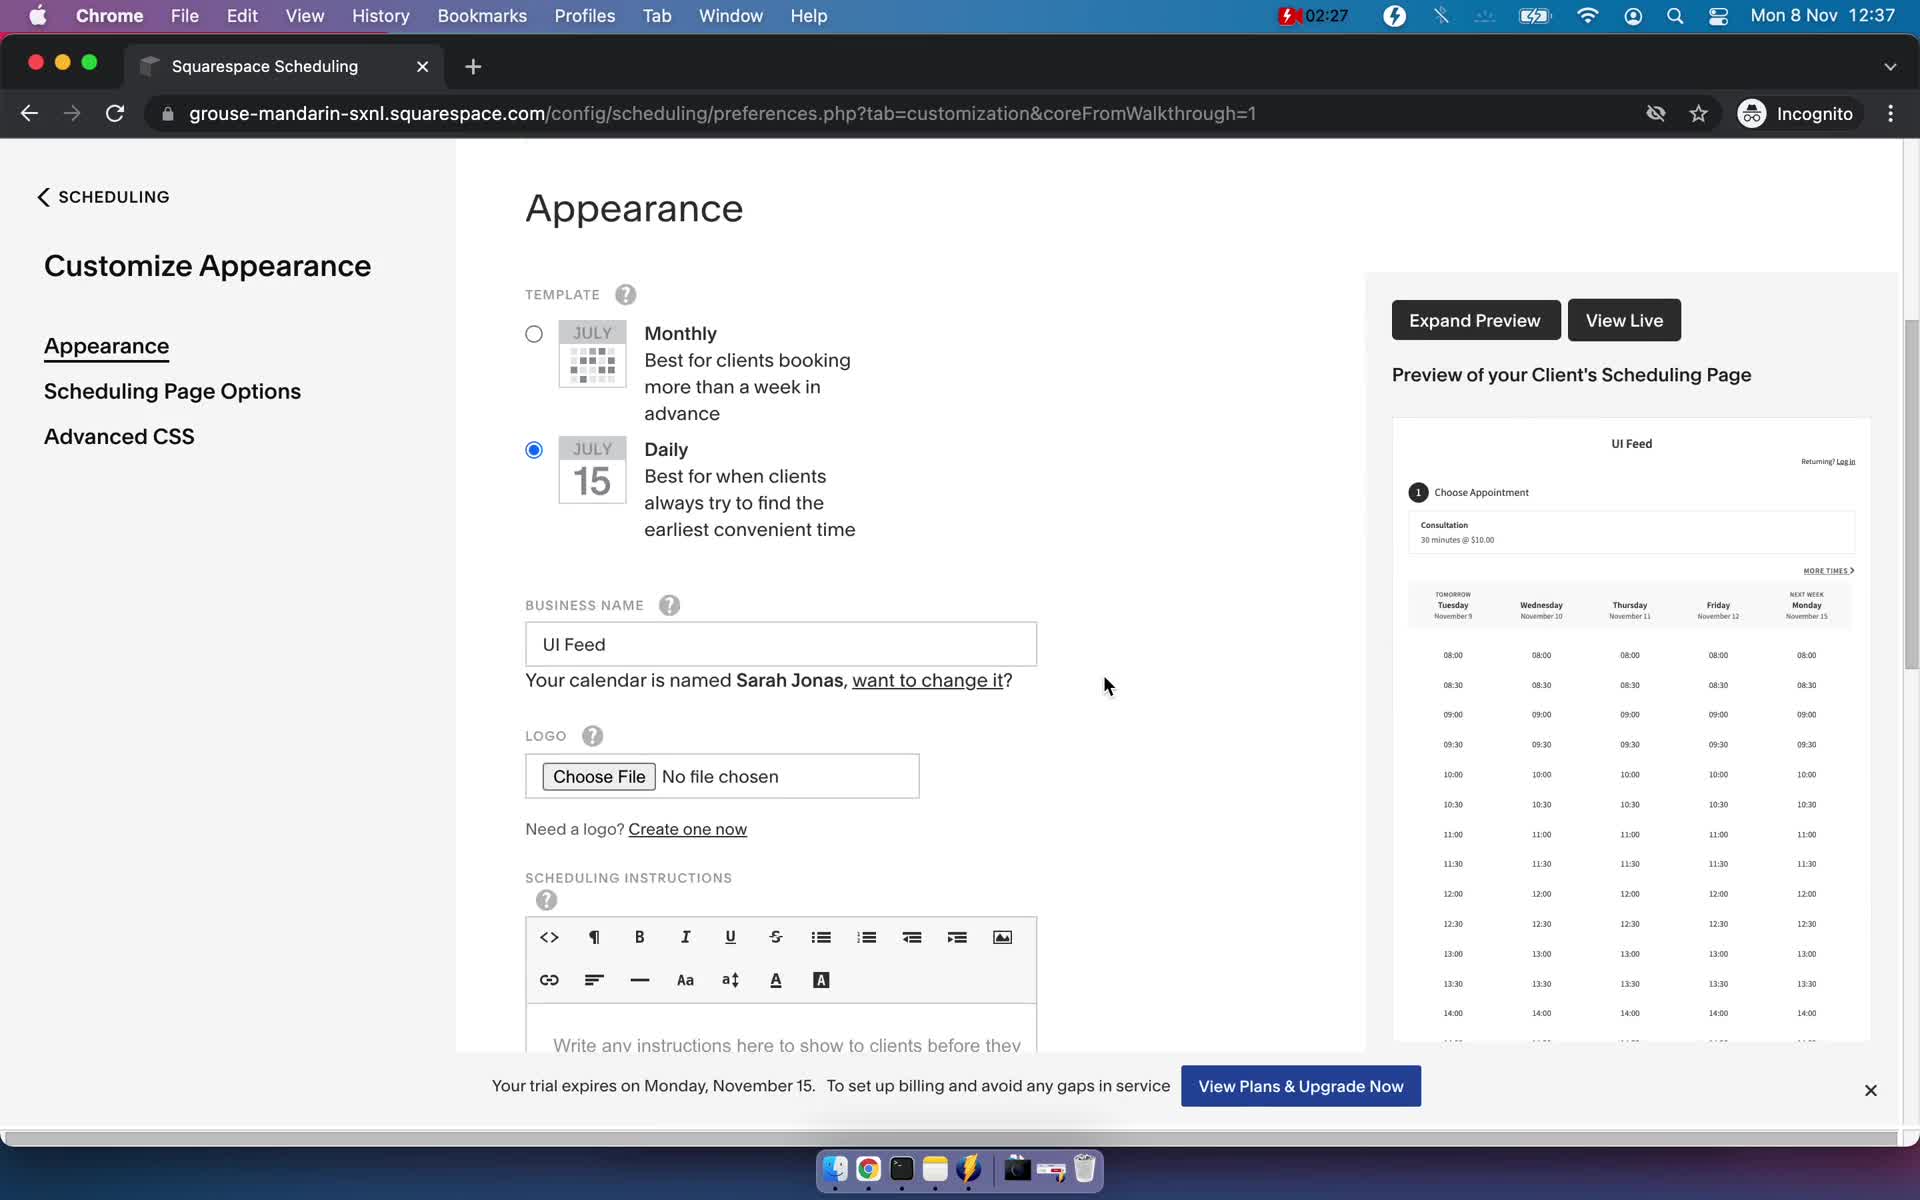This screenshot has width=1920, height=1200.
Task: Click the ordered list icon
Action: (x=865, y=936)
